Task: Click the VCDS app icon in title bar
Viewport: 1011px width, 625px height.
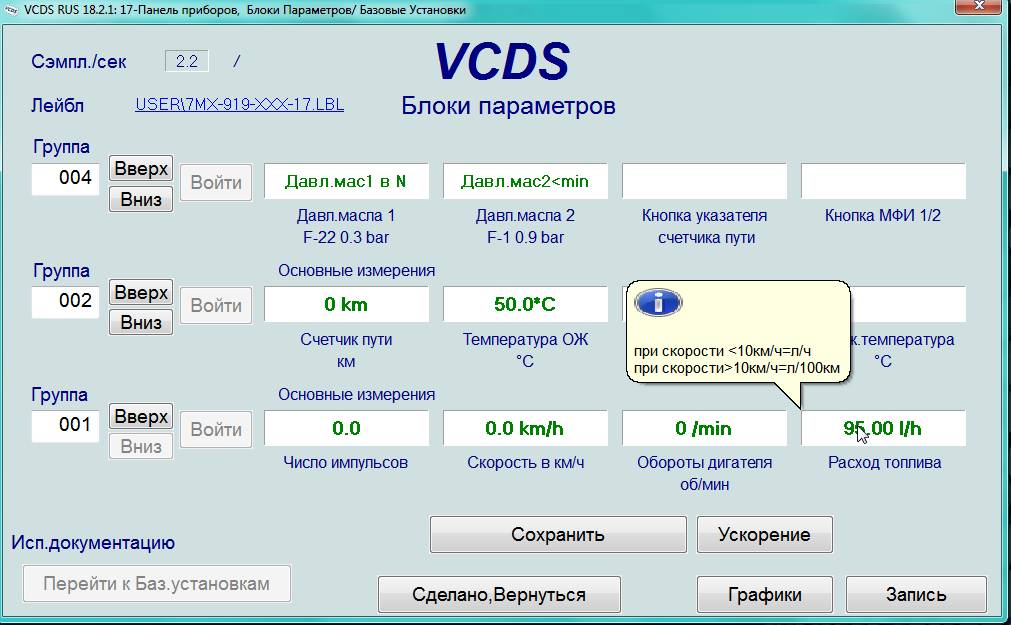Action: pos(11,9)
